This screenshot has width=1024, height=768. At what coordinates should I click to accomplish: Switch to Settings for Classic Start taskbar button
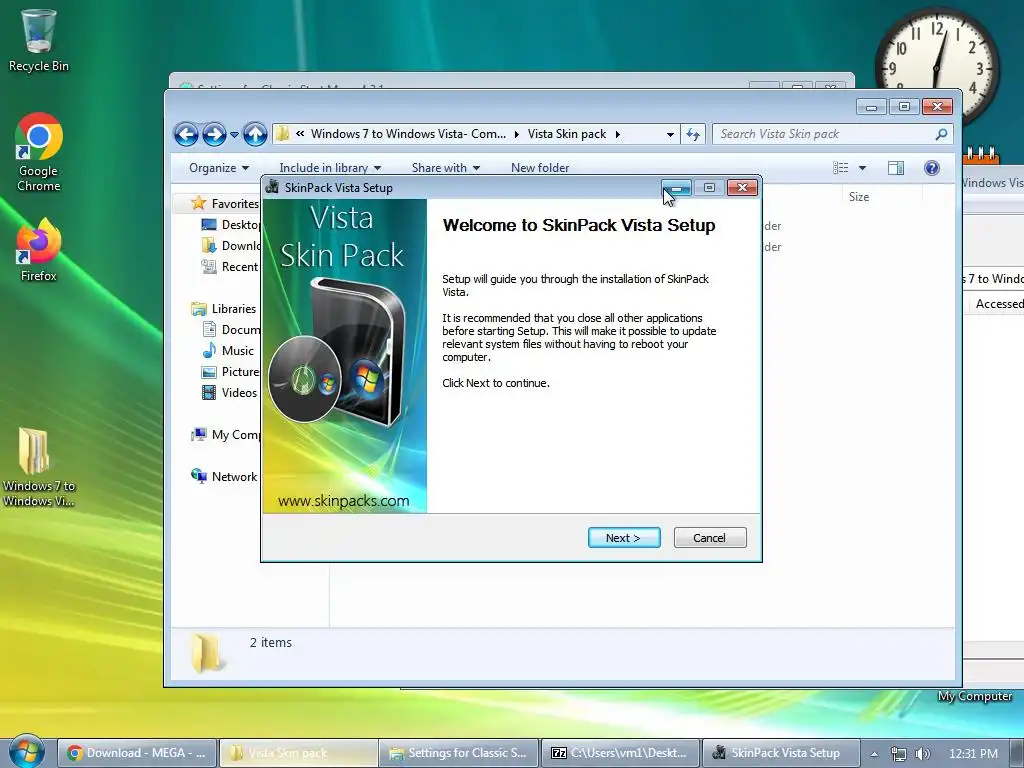click(458, 753)
